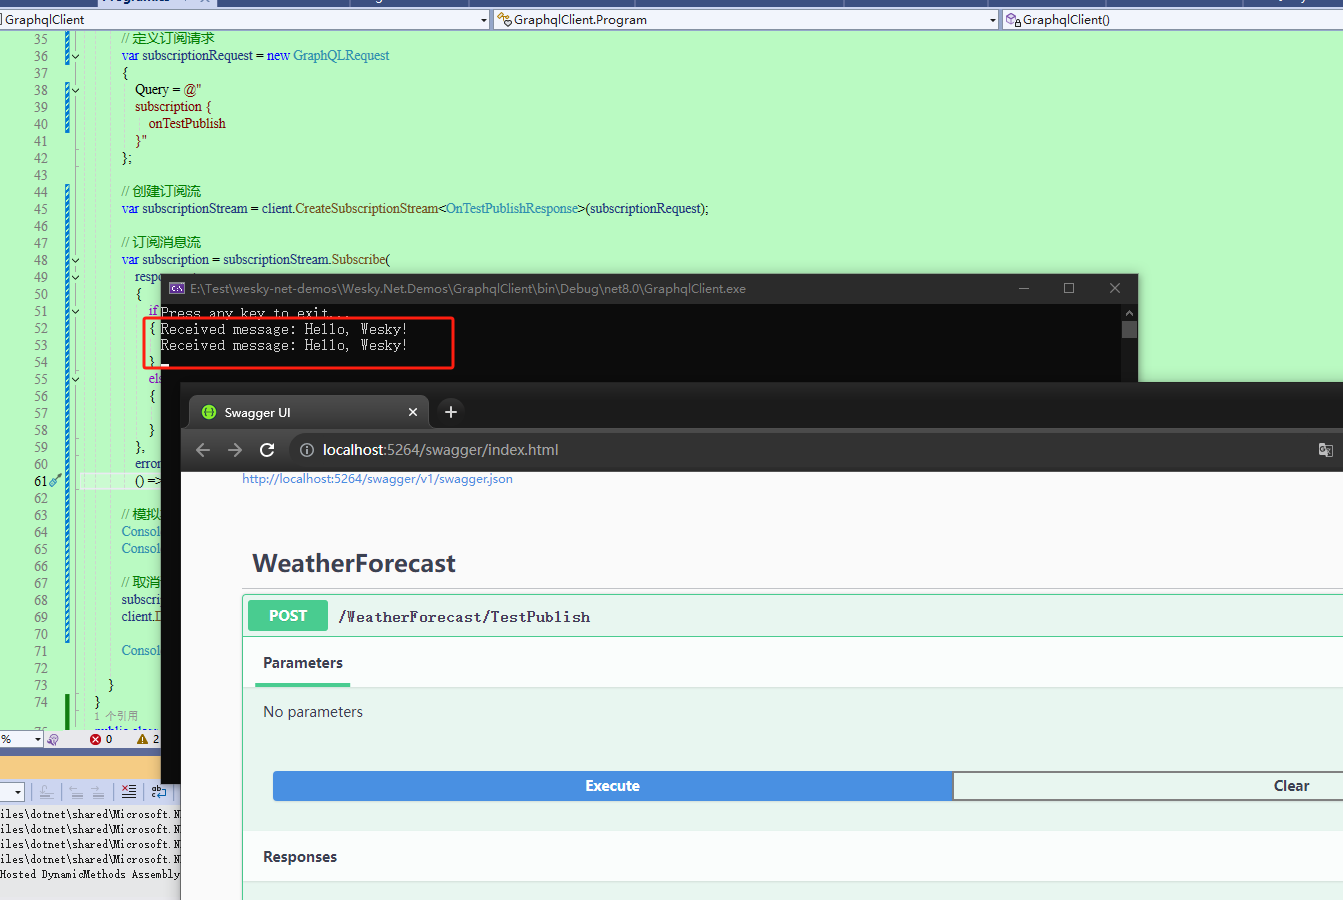The width and height of the screenshot is (1343, 900).
Task: Open the GraphqlClient.Program type dropdown
Action: 746,19
